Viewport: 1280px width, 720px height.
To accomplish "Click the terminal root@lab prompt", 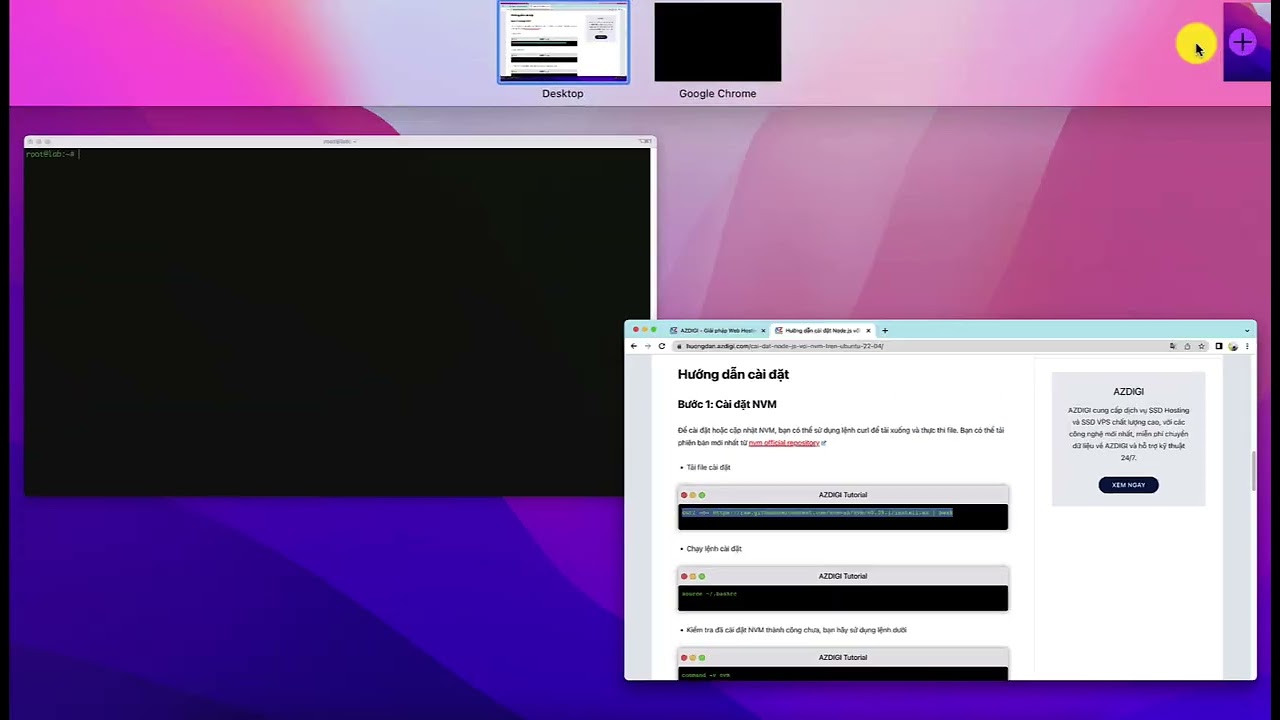I will coord(50,154).
